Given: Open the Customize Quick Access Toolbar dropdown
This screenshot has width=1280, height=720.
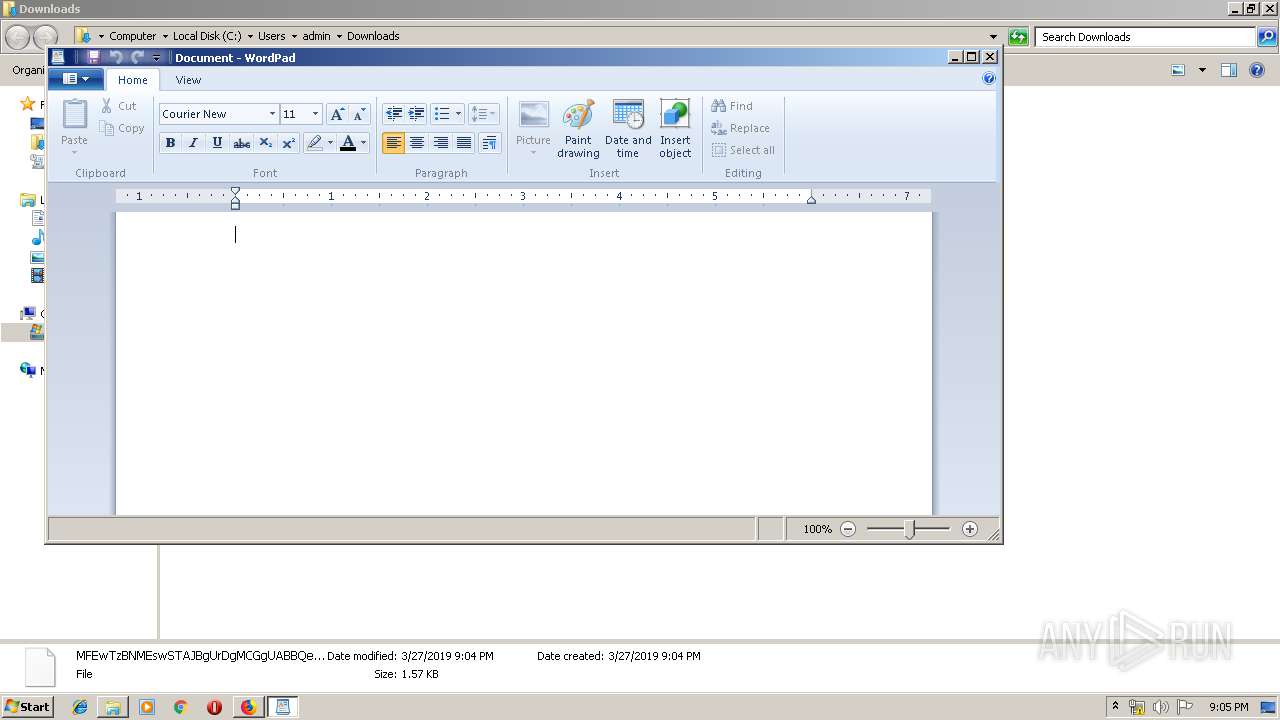Looking at the screenshot, I should point(156,58).
